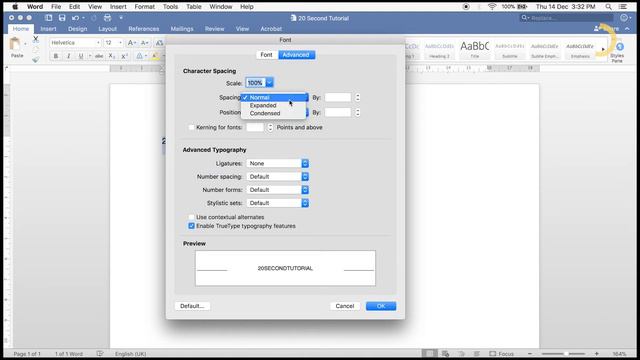
Task: Switch to Print Layout view in status bar
Action: [x=429, y=353]
